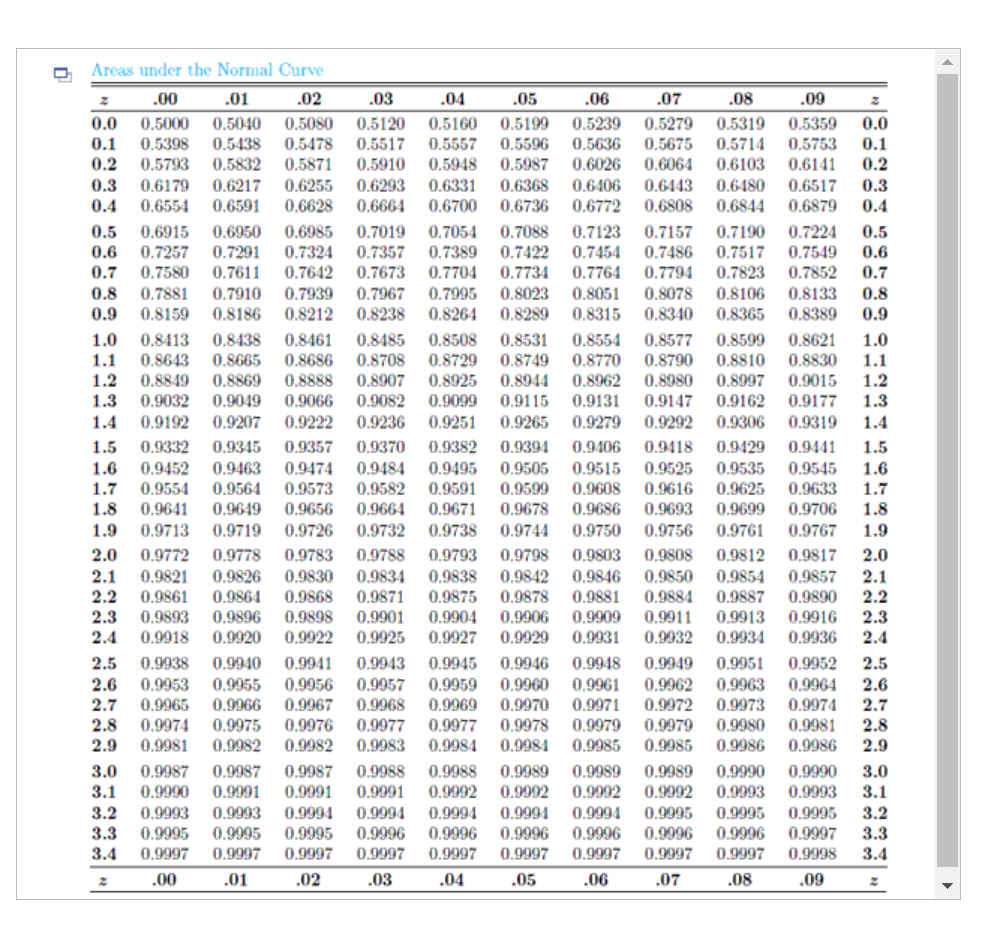Click the table value 0.5000
The image size is (999, 943).
(163, 123)
